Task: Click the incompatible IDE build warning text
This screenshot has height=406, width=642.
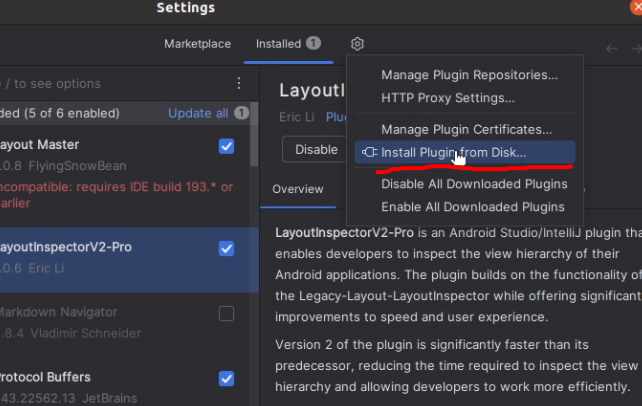Action: tap(116, 195)
